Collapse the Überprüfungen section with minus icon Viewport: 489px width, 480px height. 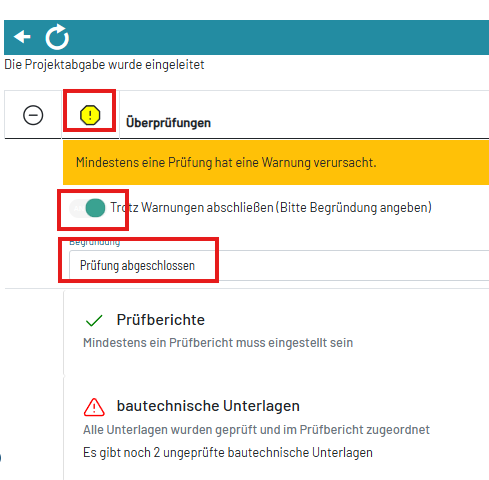pos(33,115)
